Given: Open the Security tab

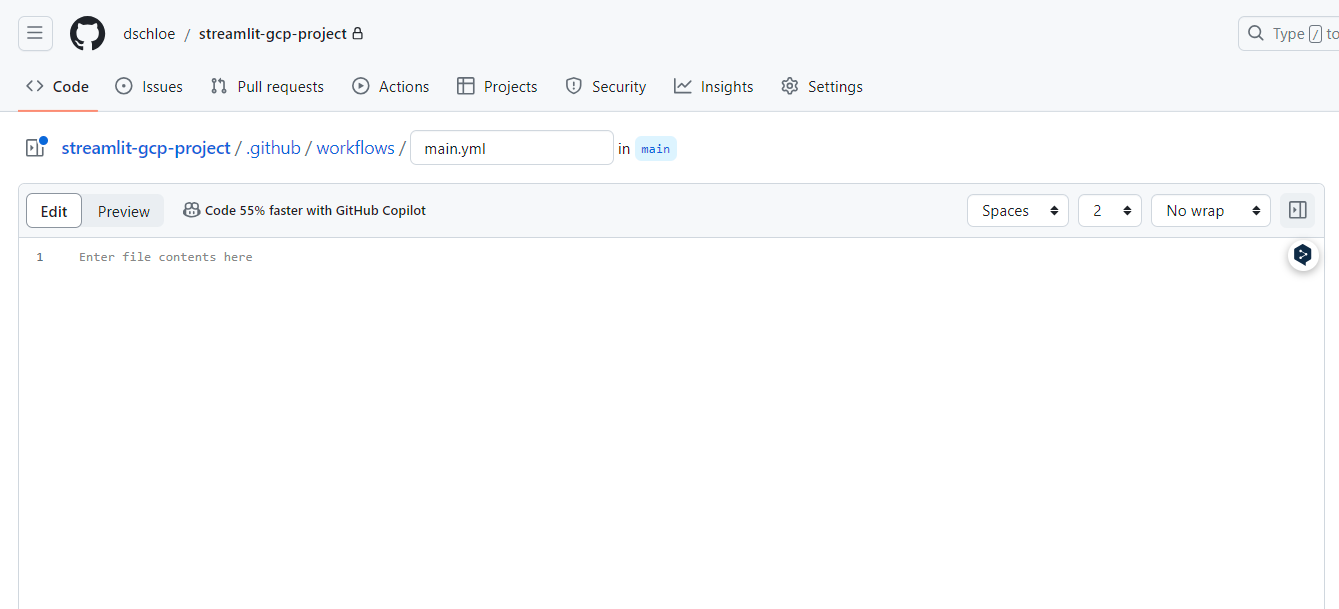Looking at the screenshot, I should [x=606, y=86].
